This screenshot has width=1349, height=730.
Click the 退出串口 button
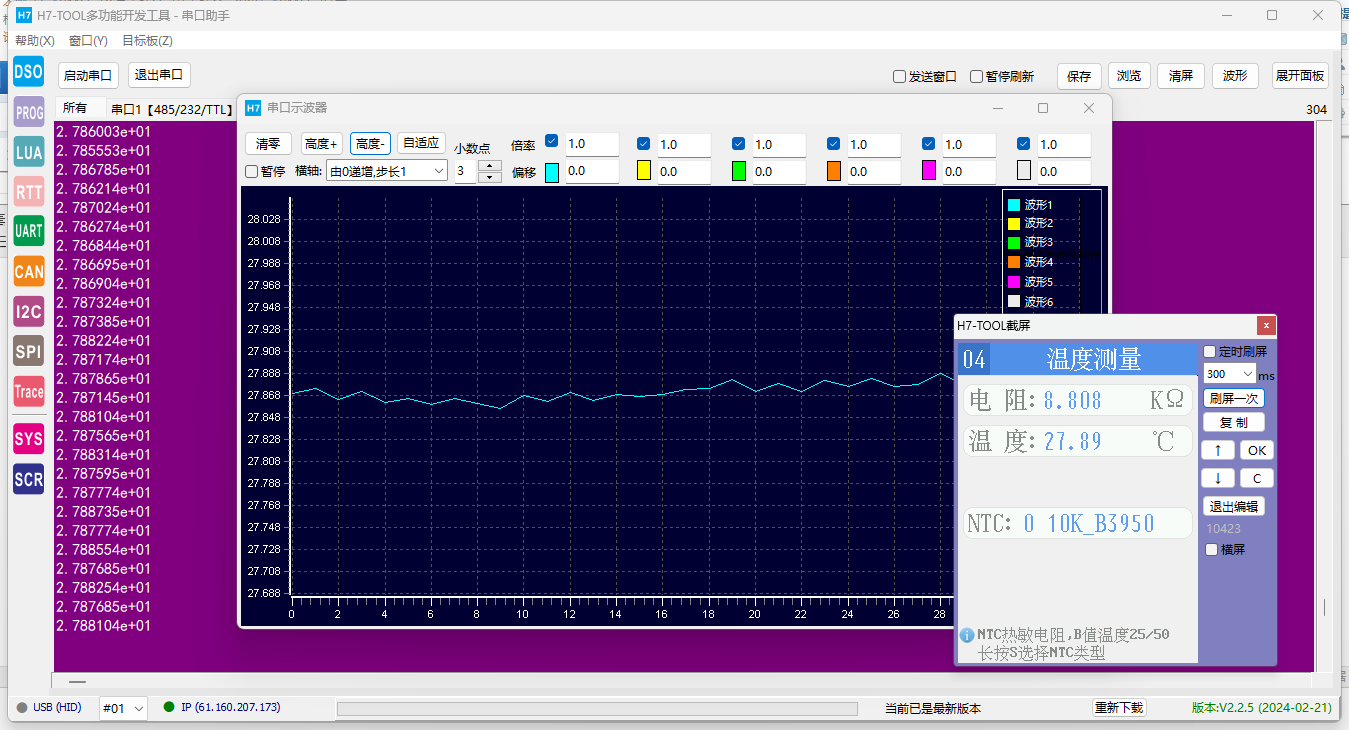159,75
